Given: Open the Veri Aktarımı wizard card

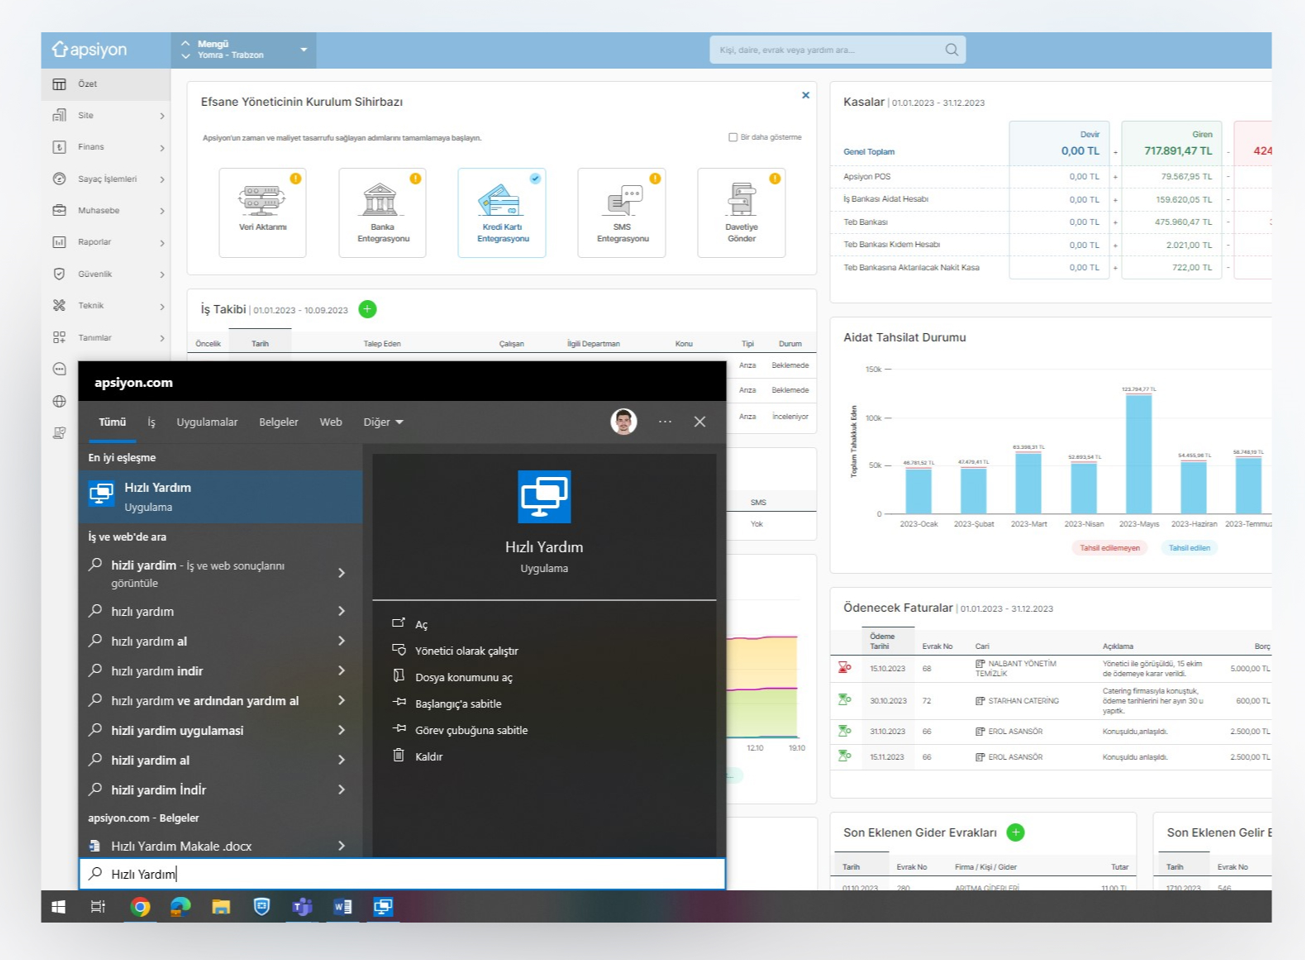Looking at the screenshot, I should [x=262, y=212].
